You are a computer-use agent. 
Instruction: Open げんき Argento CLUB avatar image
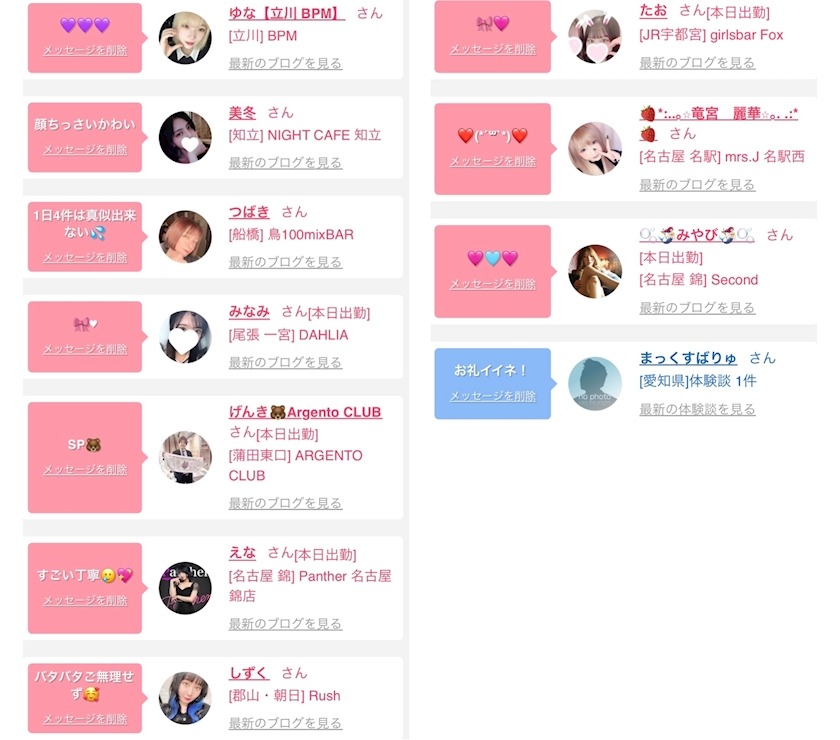click(185, 457)
